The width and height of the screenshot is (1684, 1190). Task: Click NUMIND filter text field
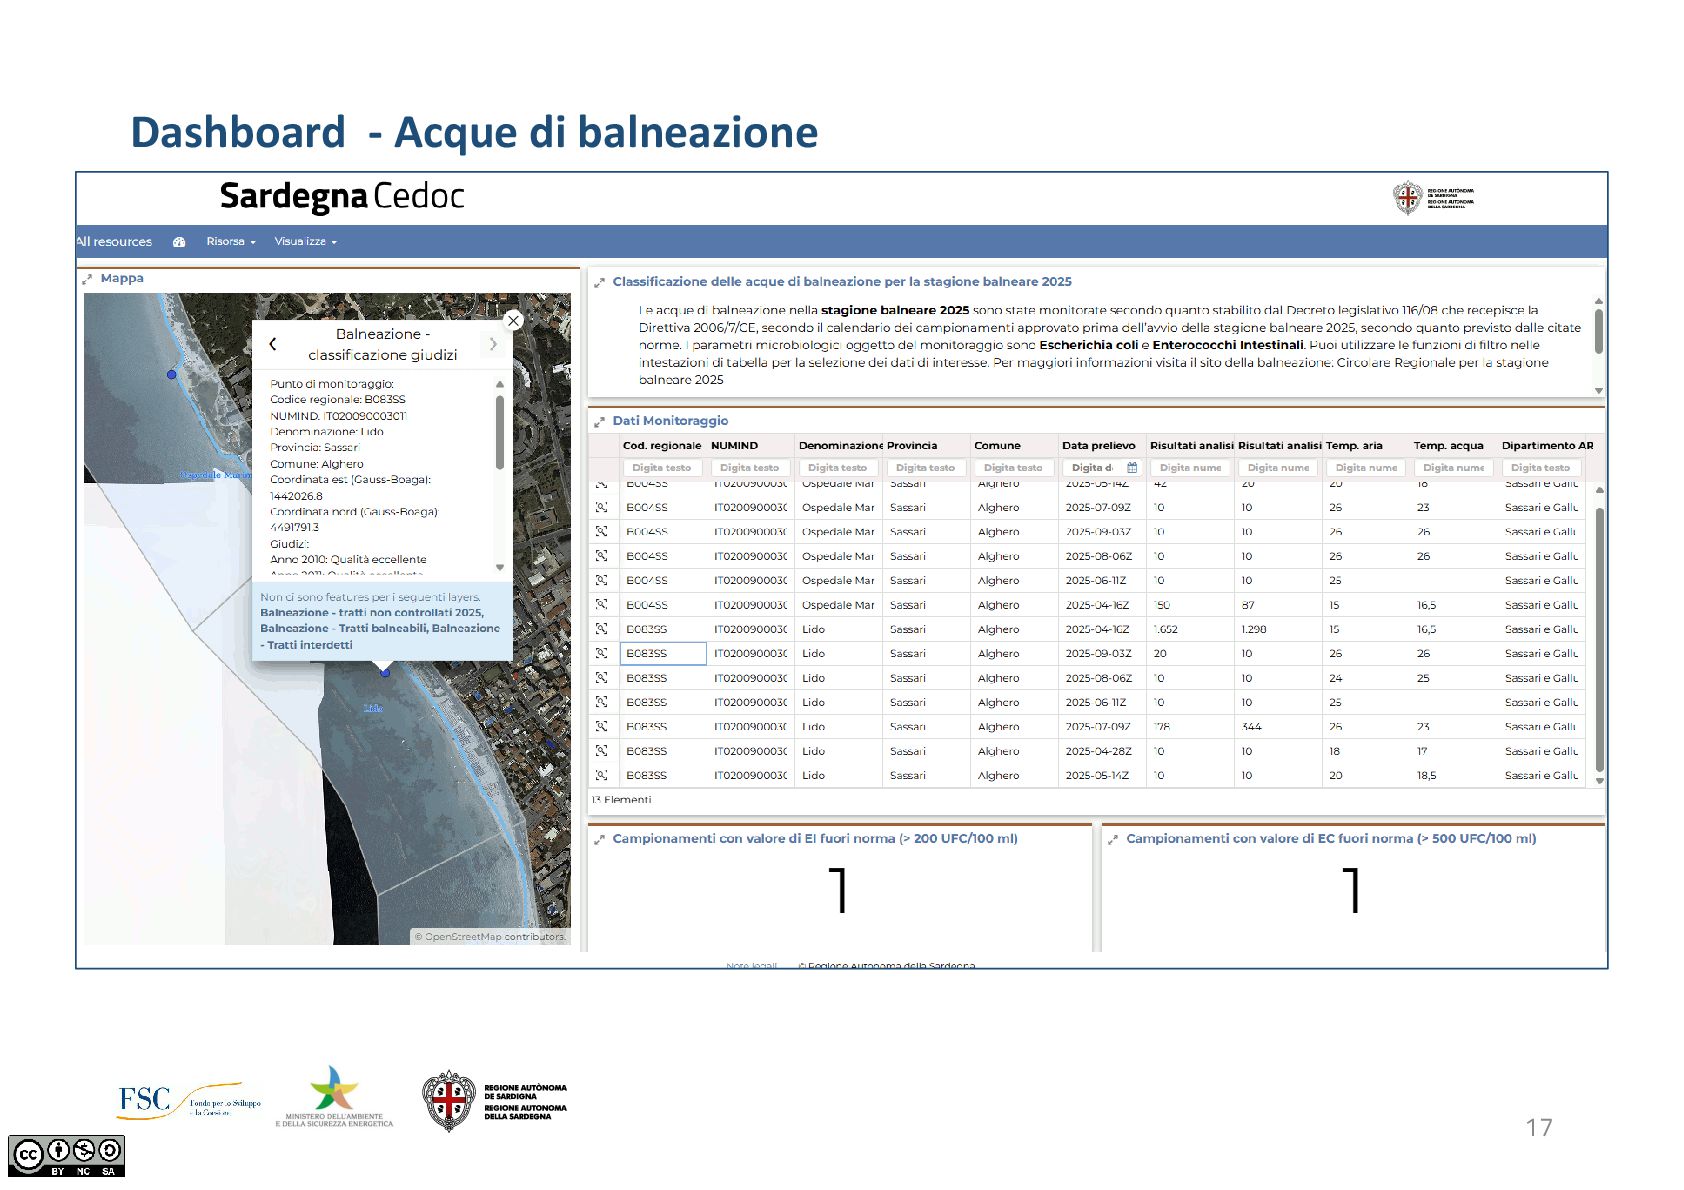(x=750, y=467)
